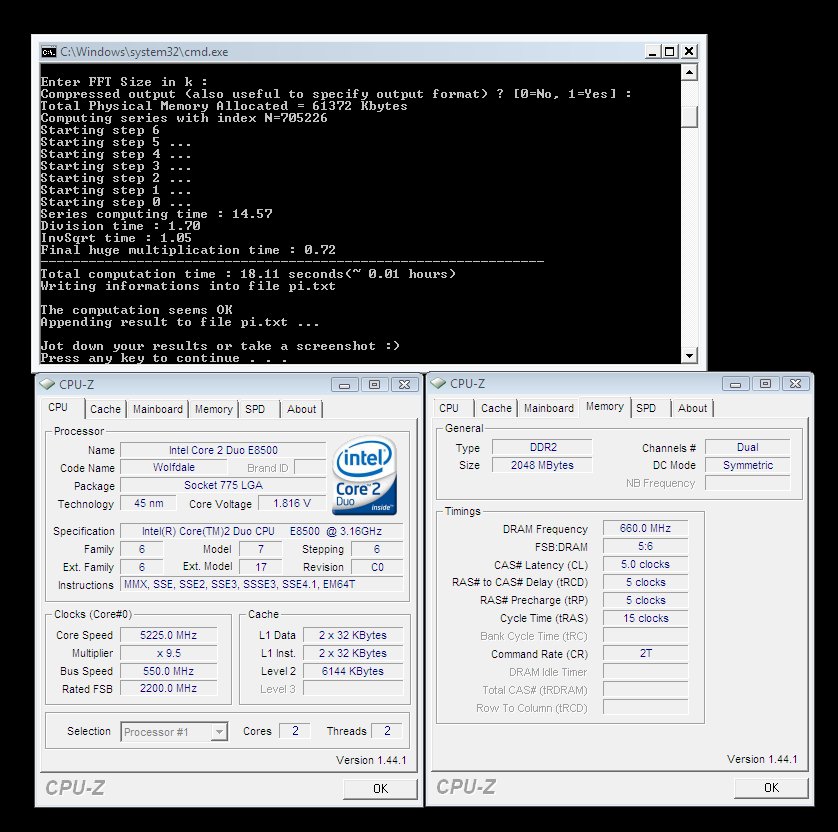Click the cmd scrollbar up arrow
The image size is (838, 832).
(x=689, y=72)
